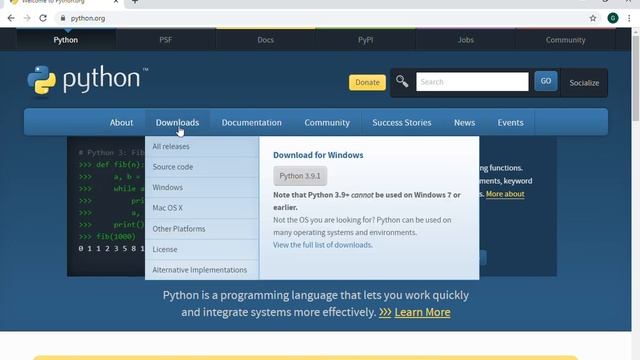Click the Learn More link
Image resolution: width=640 pixels, height=360 pixels.
point(422,312)
